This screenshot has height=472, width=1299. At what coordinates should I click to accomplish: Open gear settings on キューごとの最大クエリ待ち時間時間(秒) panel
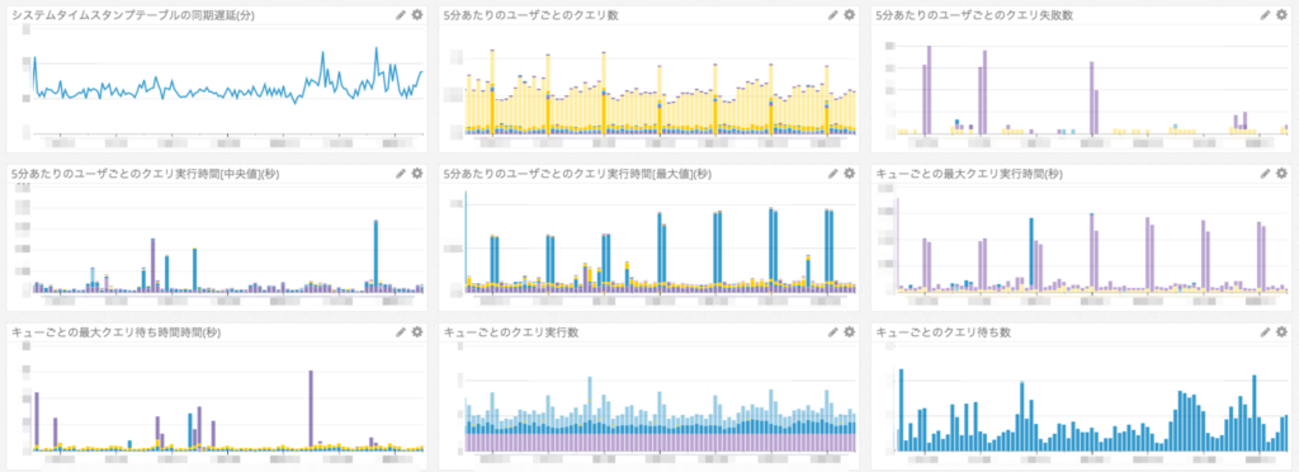[416, 331]
